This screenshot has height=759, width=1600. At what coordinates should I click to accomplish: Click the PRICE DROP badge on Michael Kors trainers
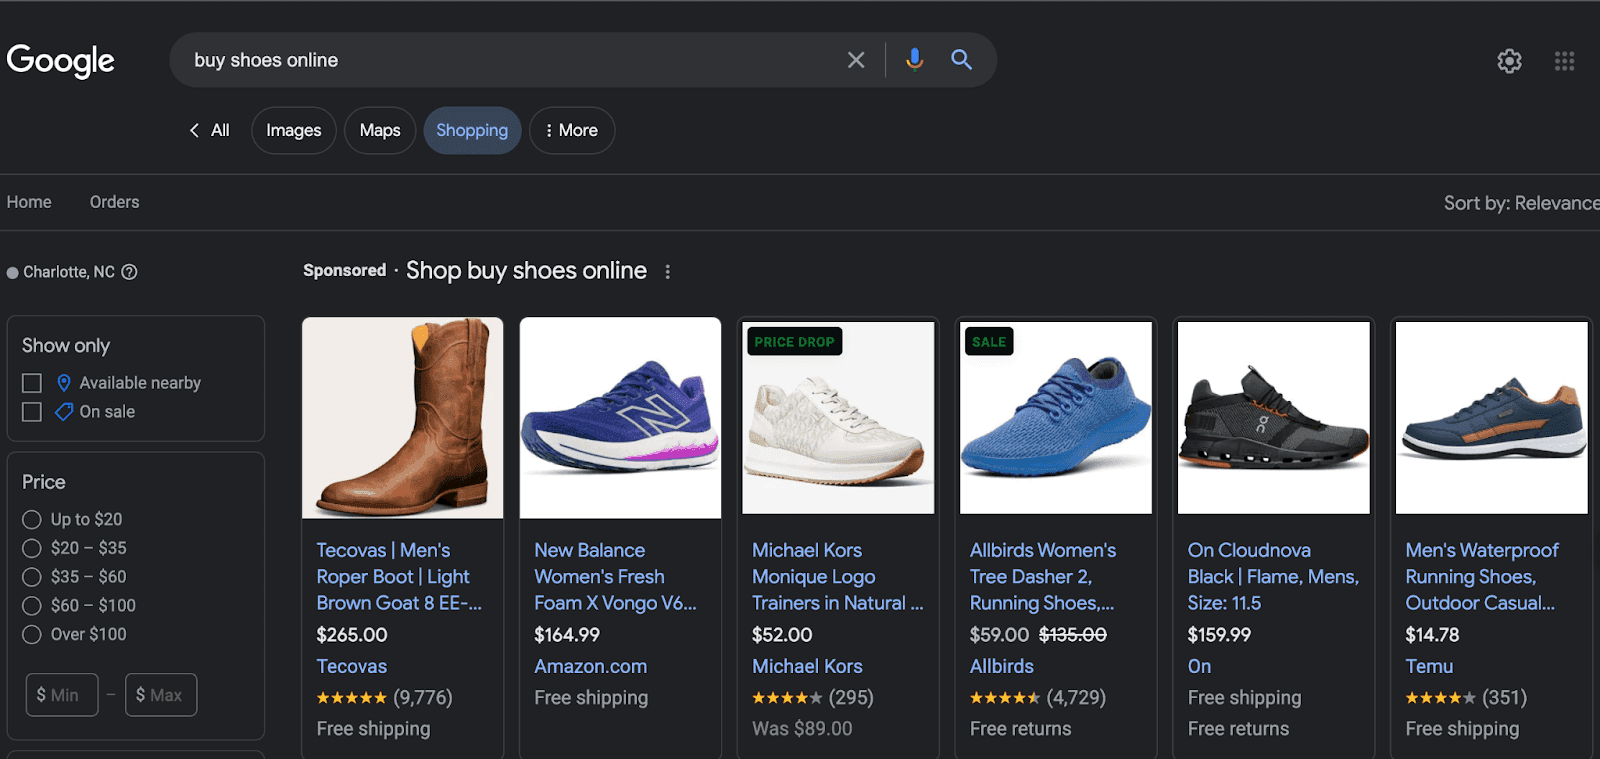pos(794,342)
